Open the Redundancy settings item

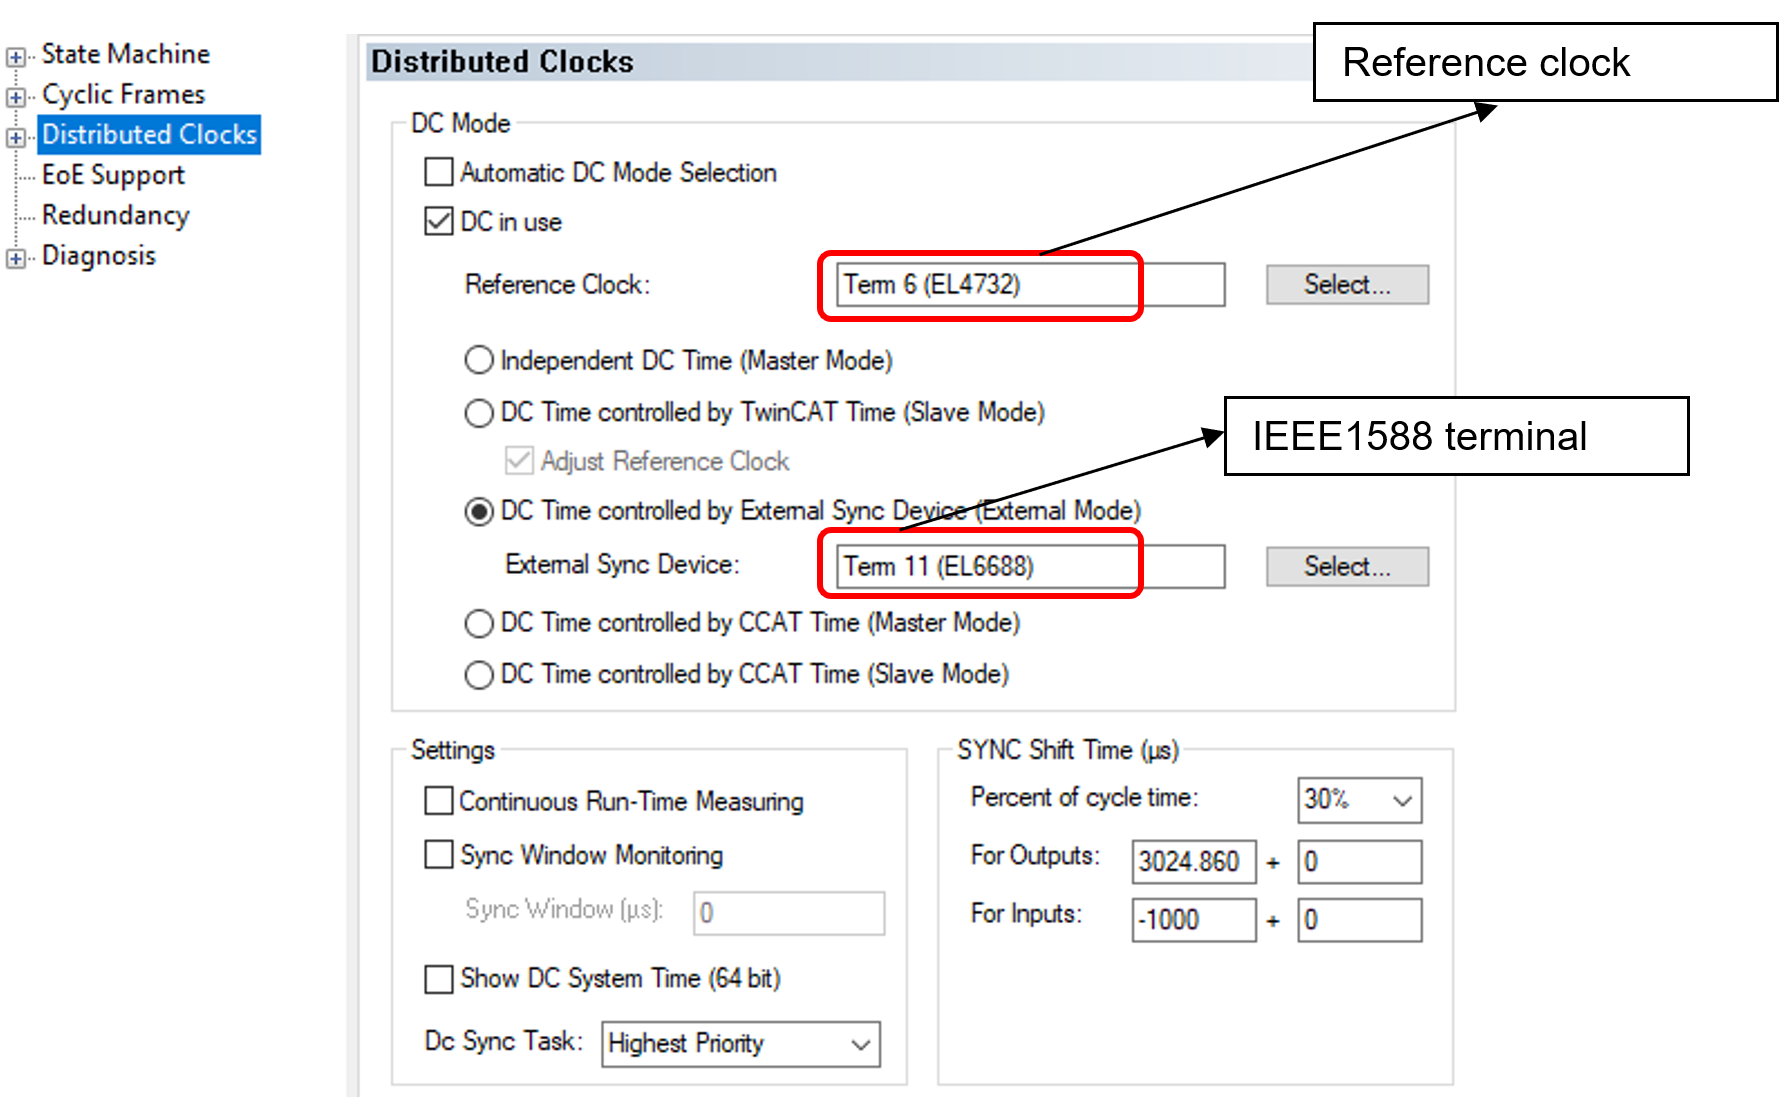115,215
